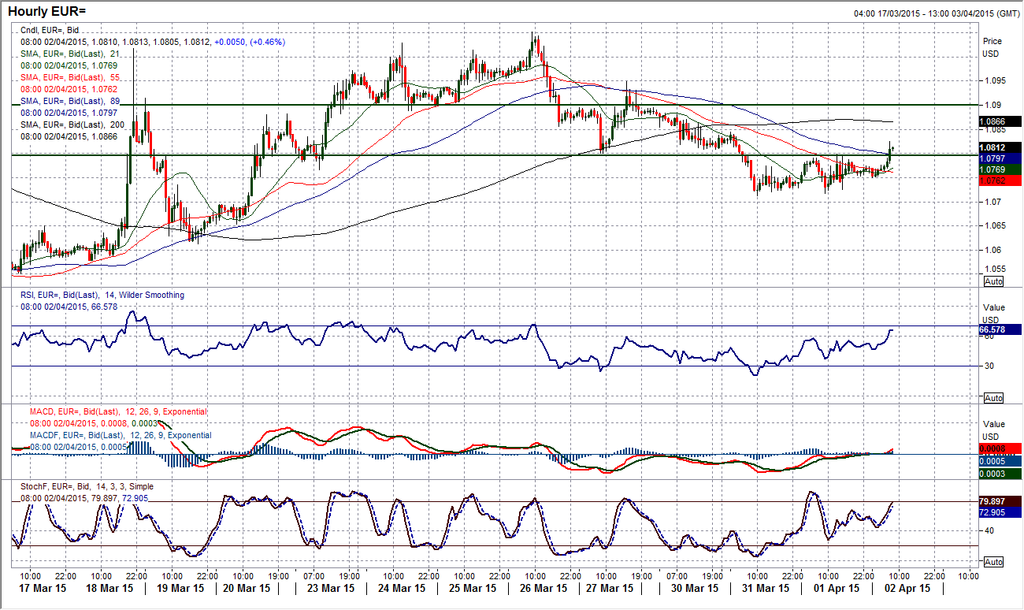Click the 19 Mar 15 date label

click(x=180, y=588)
